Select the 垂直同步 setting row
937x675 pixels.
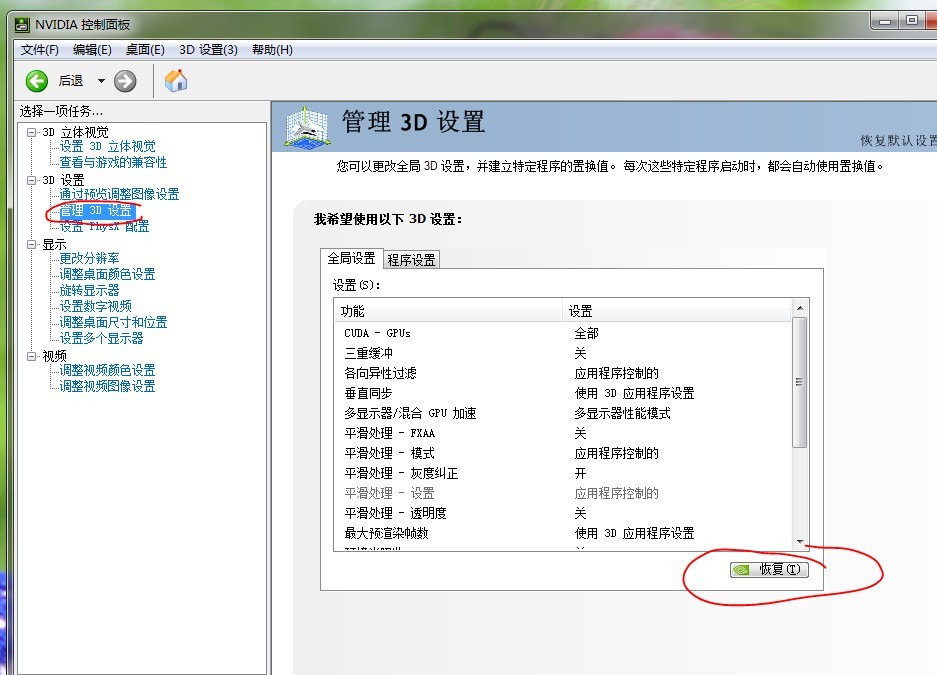[563, 393]
